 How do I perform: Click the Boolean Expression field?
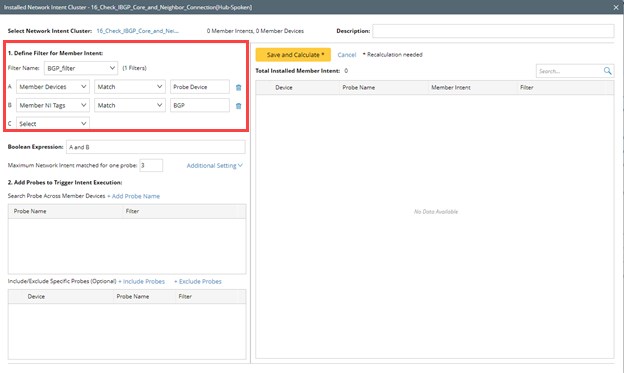click(156, 147)
